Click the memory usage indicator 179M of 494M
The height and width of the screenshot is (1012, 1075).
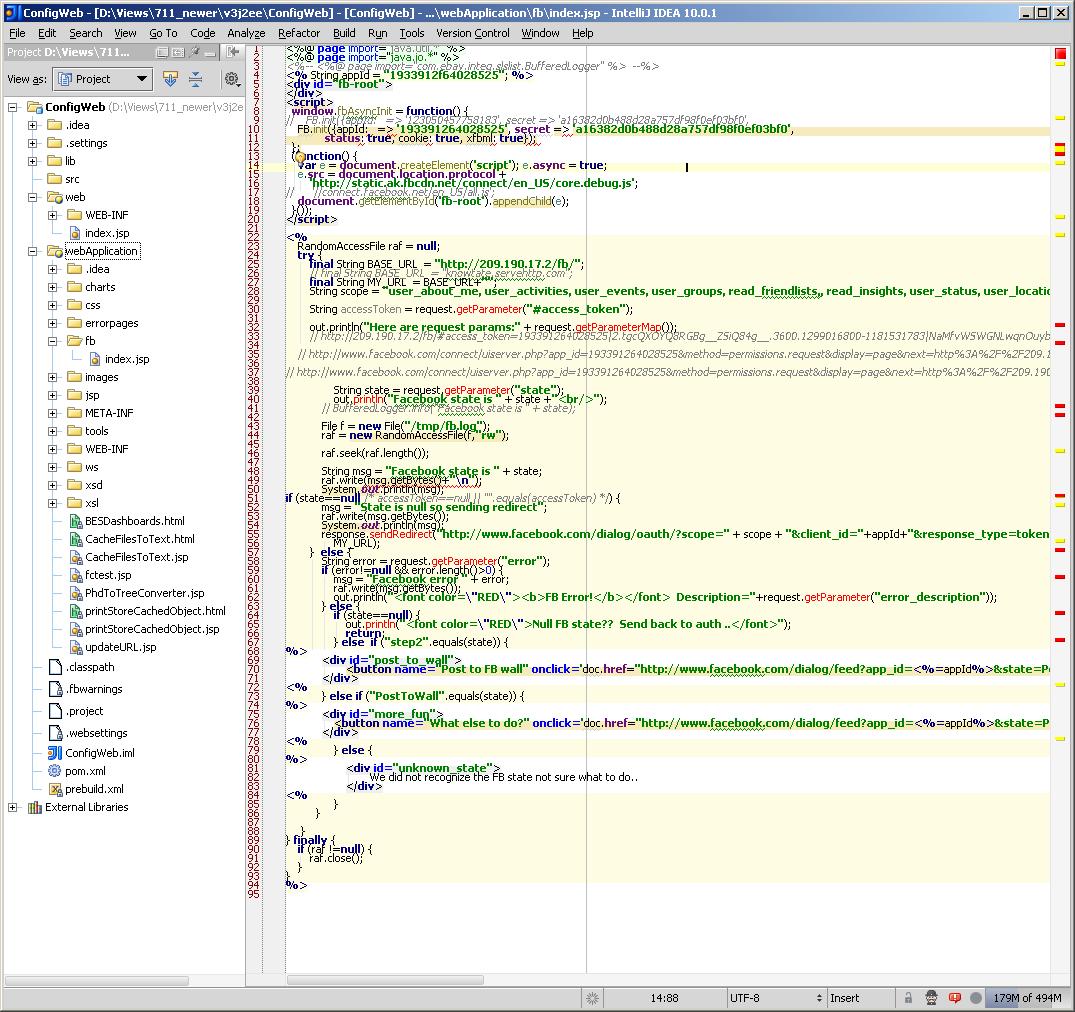1026,998
